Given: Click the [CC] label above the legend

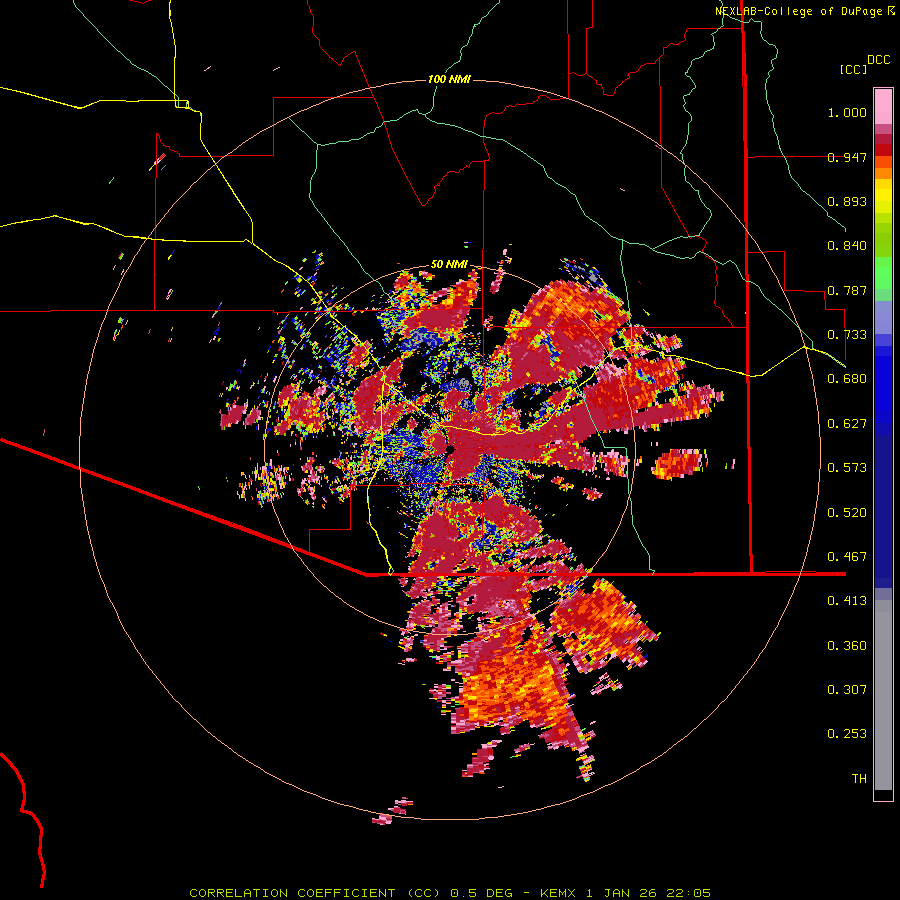Looking at the screenshot, I should [x=853, y=69].
